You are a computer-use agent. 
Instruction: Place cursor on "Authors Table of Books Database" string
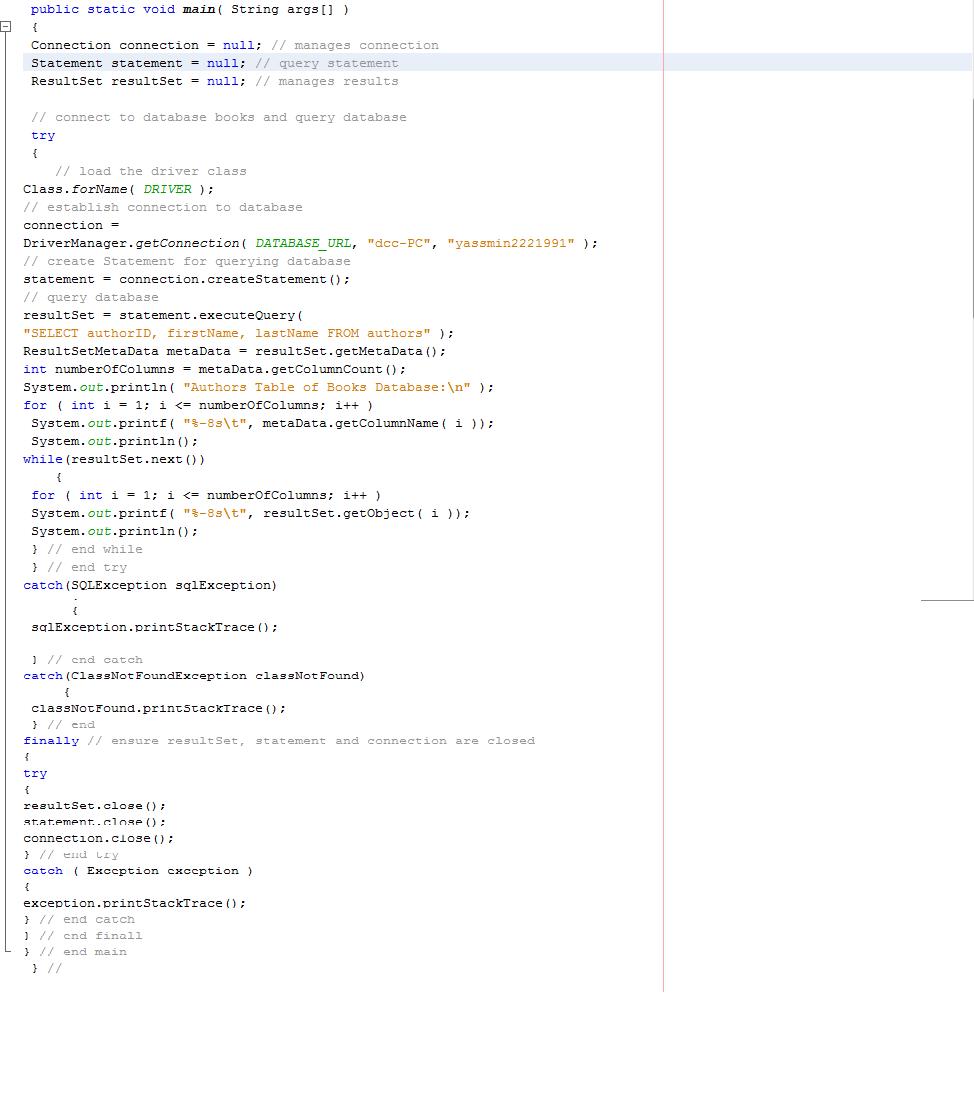(327, 387)
